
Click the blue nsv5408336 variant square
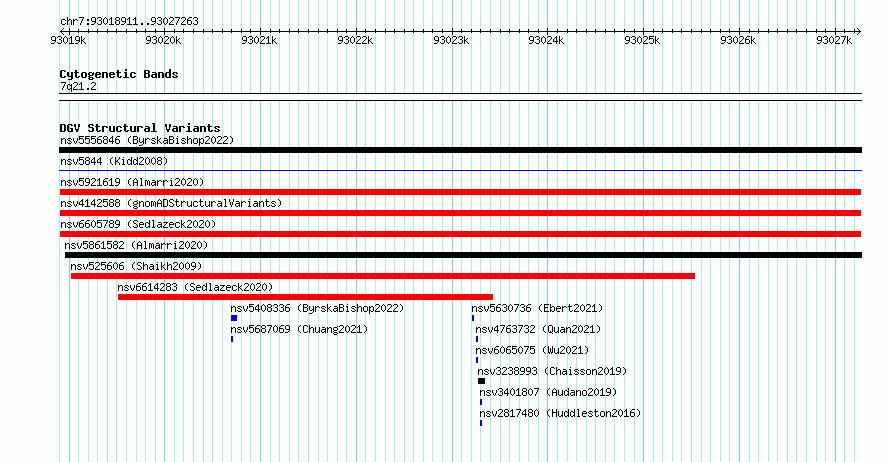coord(234,318)
